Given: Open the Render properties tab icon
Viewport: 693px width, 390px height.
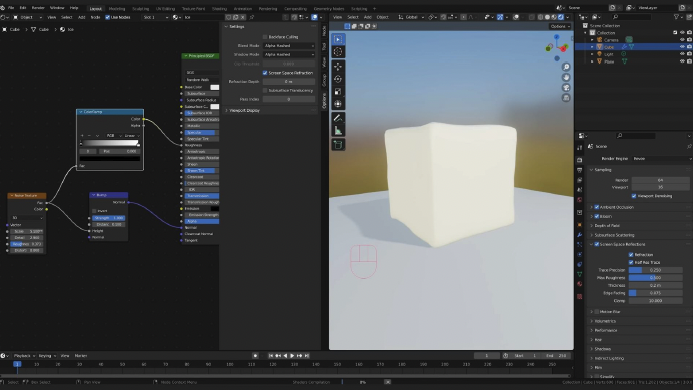Looking at the screenshot, I should [x=579, y=160].
